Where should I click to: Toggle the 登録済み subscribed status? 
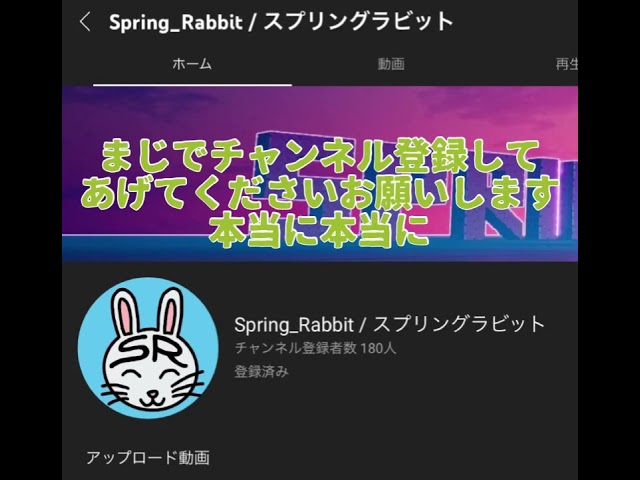pyautogui.click(x=261, y=372)
